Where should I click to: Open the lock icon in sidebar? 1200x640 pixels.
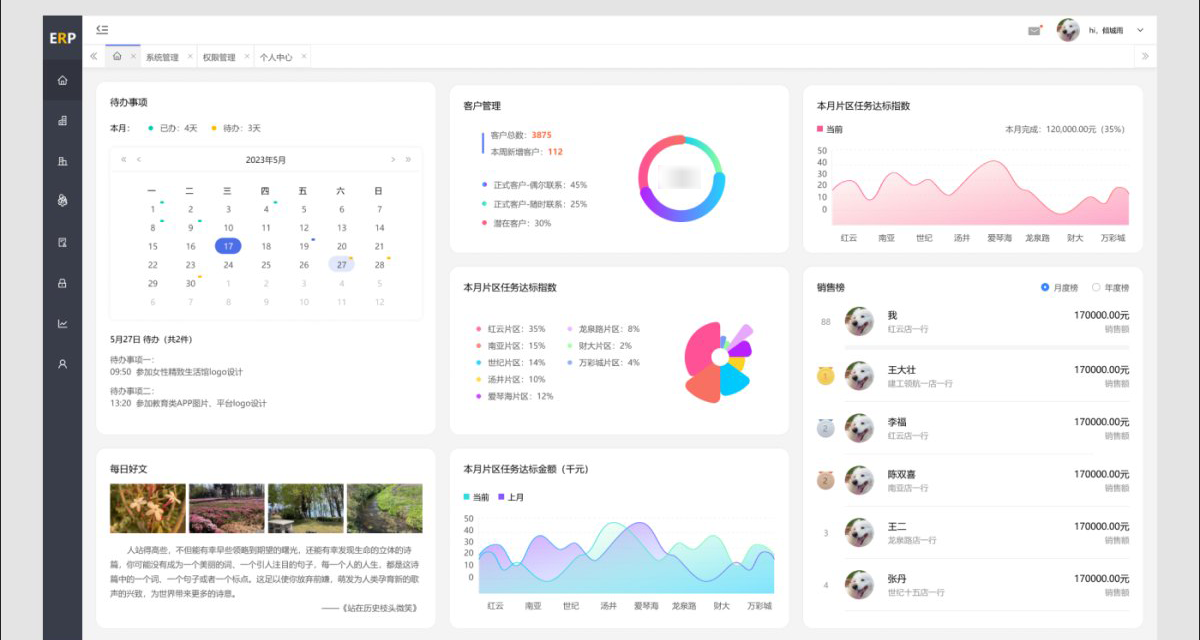[x=63, y=283]
